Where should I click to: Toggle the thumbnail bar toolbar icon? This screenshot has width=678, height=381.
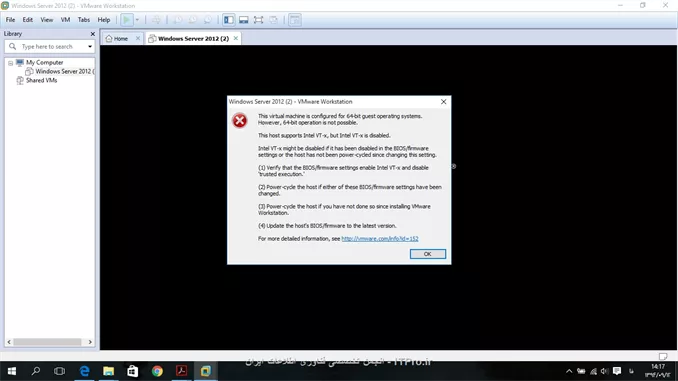[x=243, y=20]
